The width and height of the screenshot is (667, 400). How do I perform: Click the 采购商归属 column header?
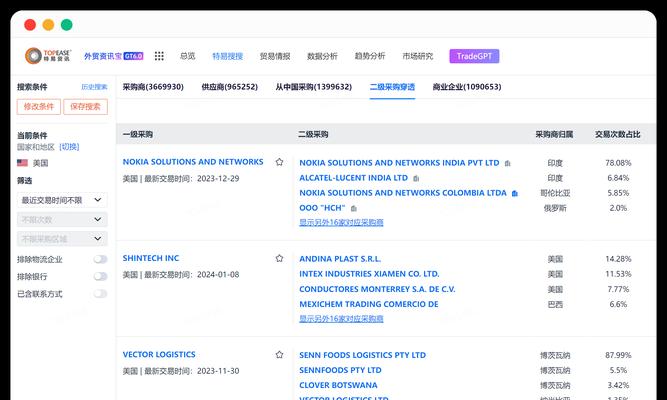(x=554, y=134)
